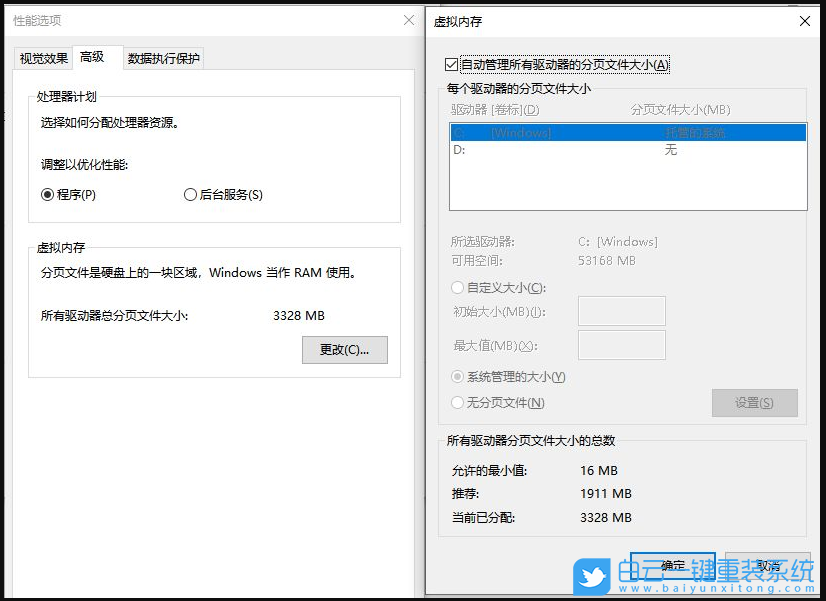点击确定按钮保存虚拟内存设置

tap(673, 565)
